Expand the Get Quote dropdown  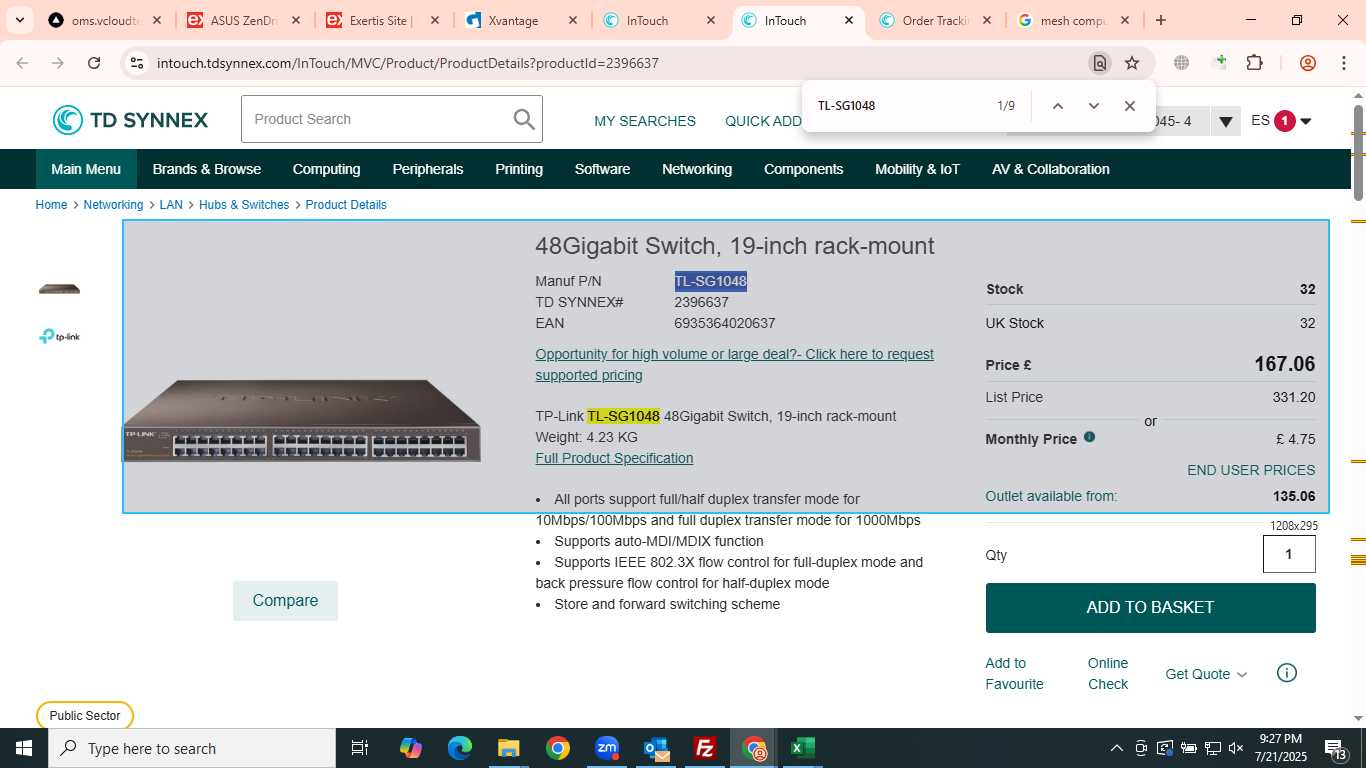coord(1207,674)
